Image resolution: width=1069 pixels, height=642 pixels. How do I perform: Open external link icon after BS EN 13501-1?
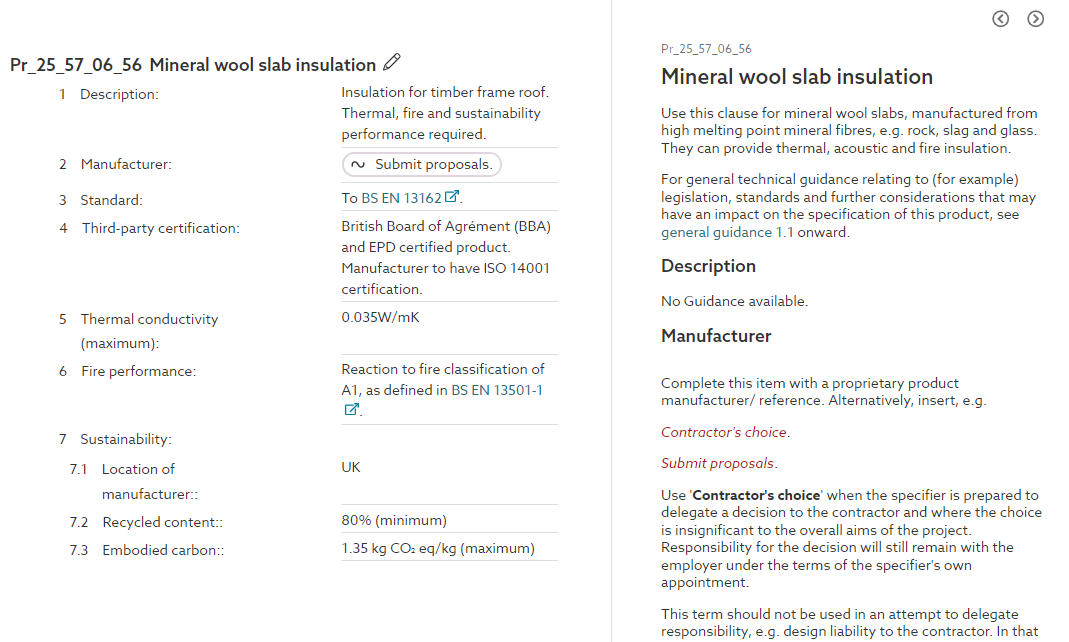pos(351,410)
